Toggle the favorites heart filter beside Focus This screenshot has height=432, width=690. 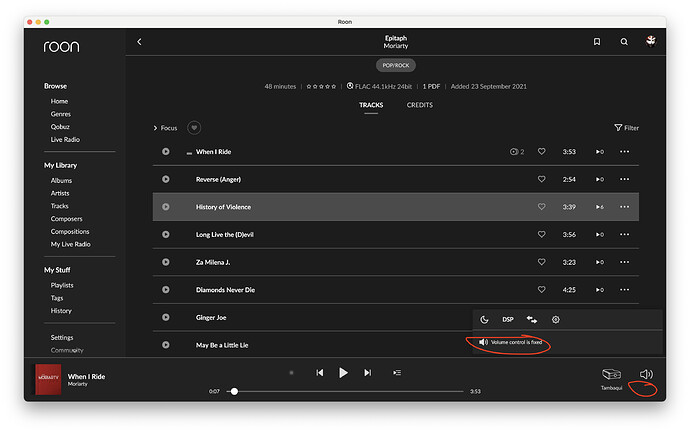[x=194, y=128]
